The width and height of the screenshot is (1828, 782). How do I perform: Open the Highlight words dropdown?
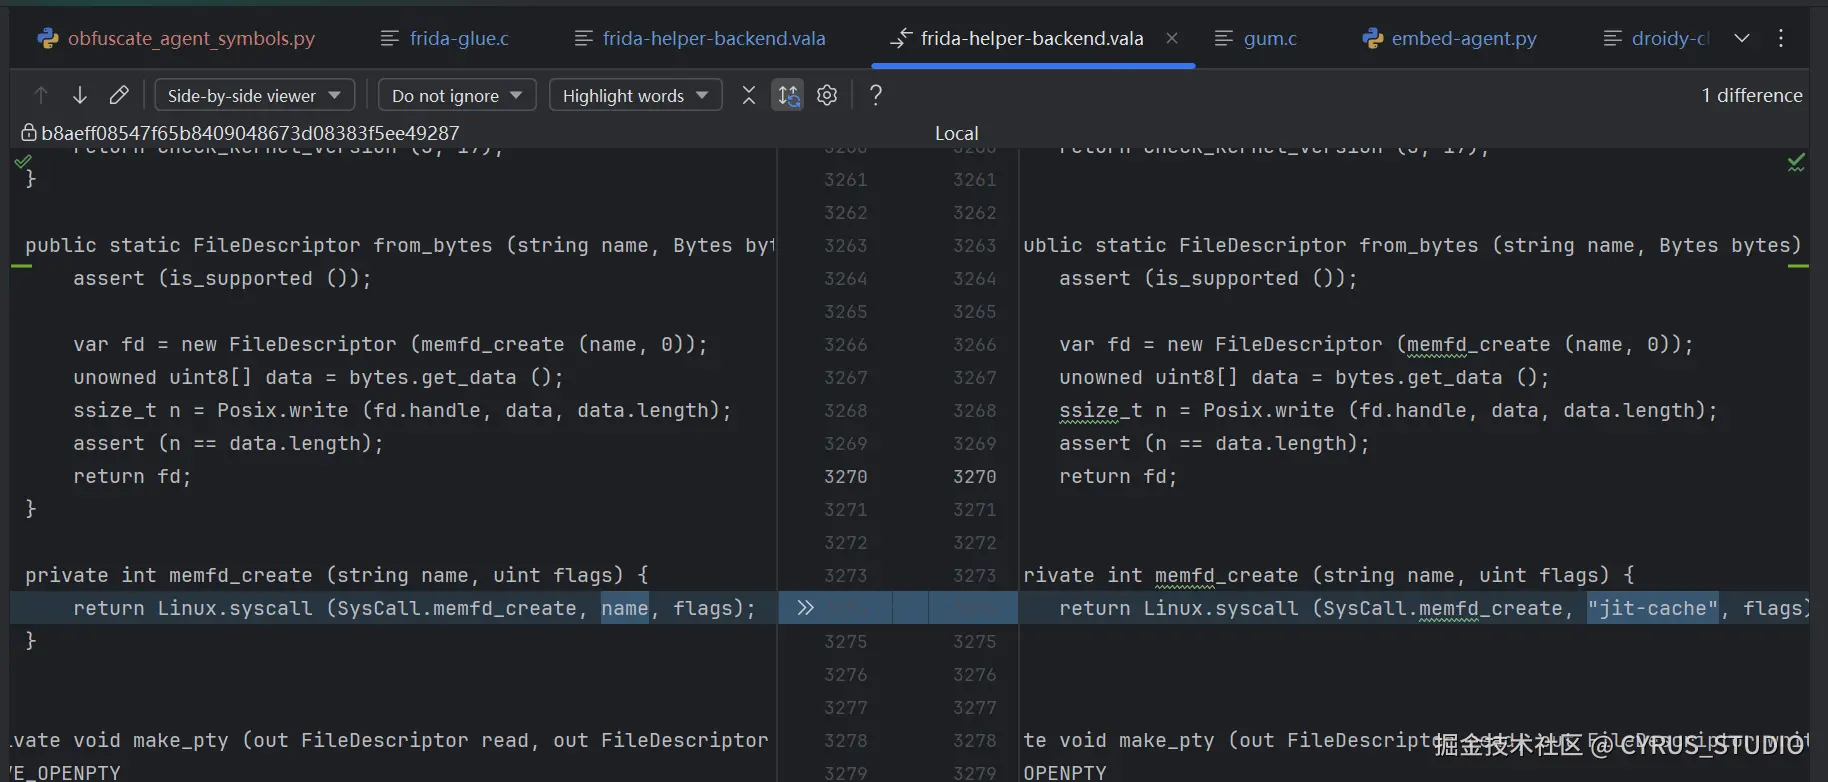[x=635, y=95]
